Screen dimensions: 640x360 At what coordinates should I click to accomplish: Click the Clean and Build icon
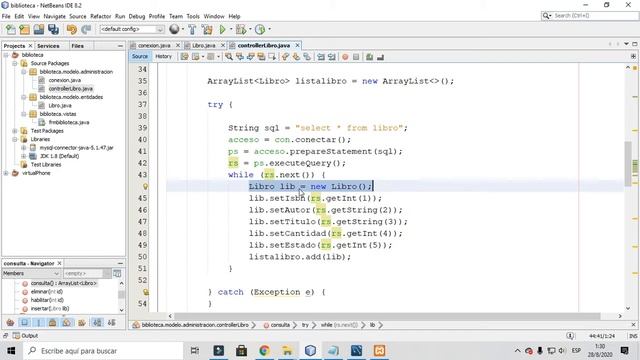coord(207,29)
